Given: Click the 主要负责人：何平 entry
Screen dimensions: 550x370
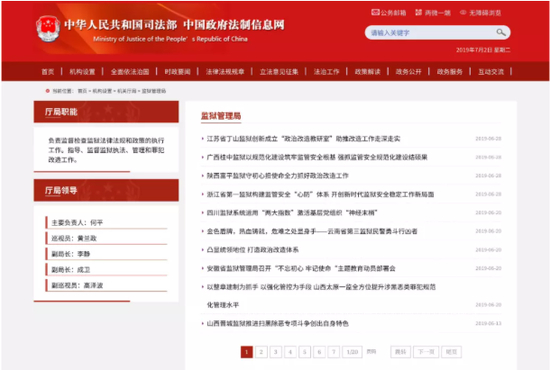Looking at the screenshot, I should tap(107, 222).
